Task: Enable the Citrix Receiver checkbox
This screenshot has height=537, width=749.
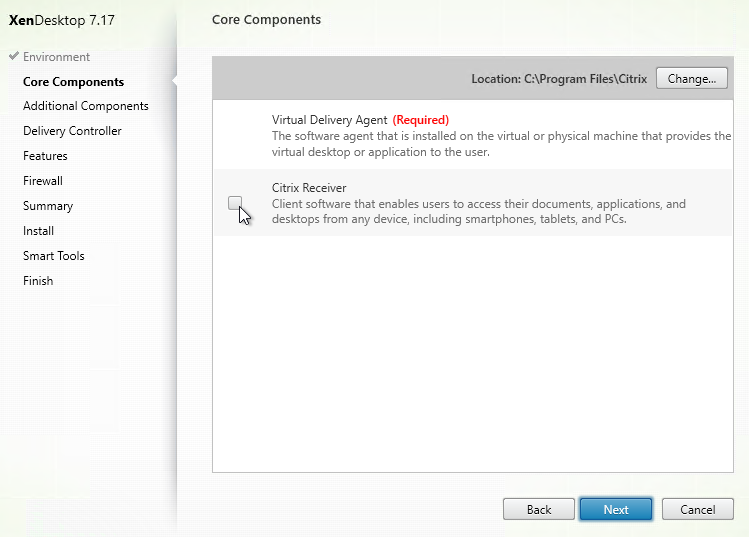Action: (x=234, y=203)
